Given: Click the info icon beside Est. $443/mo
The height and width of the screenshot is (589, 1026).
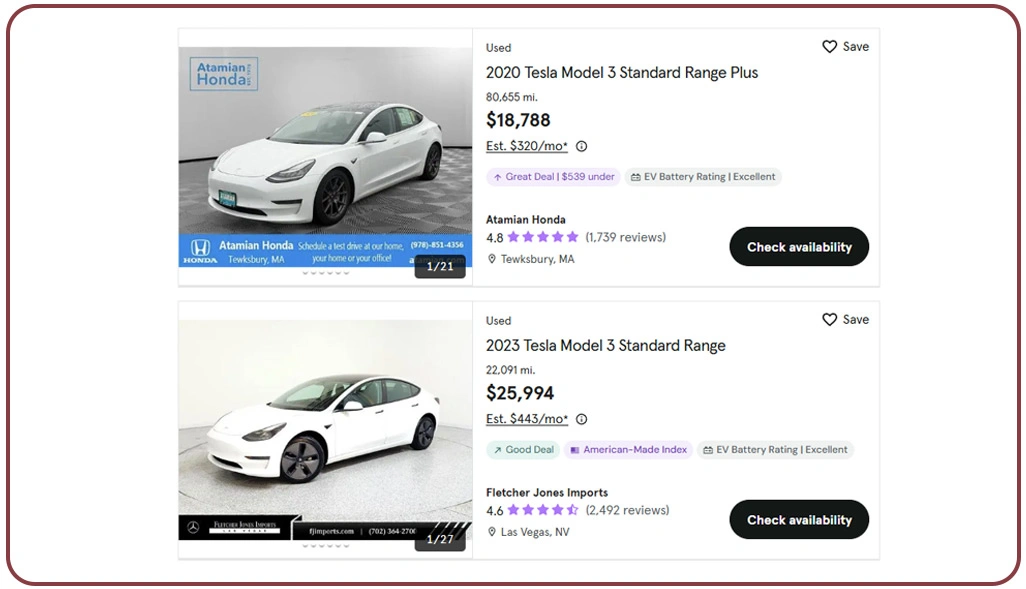Looking at the screenshot, I should [x=581, y=419].
